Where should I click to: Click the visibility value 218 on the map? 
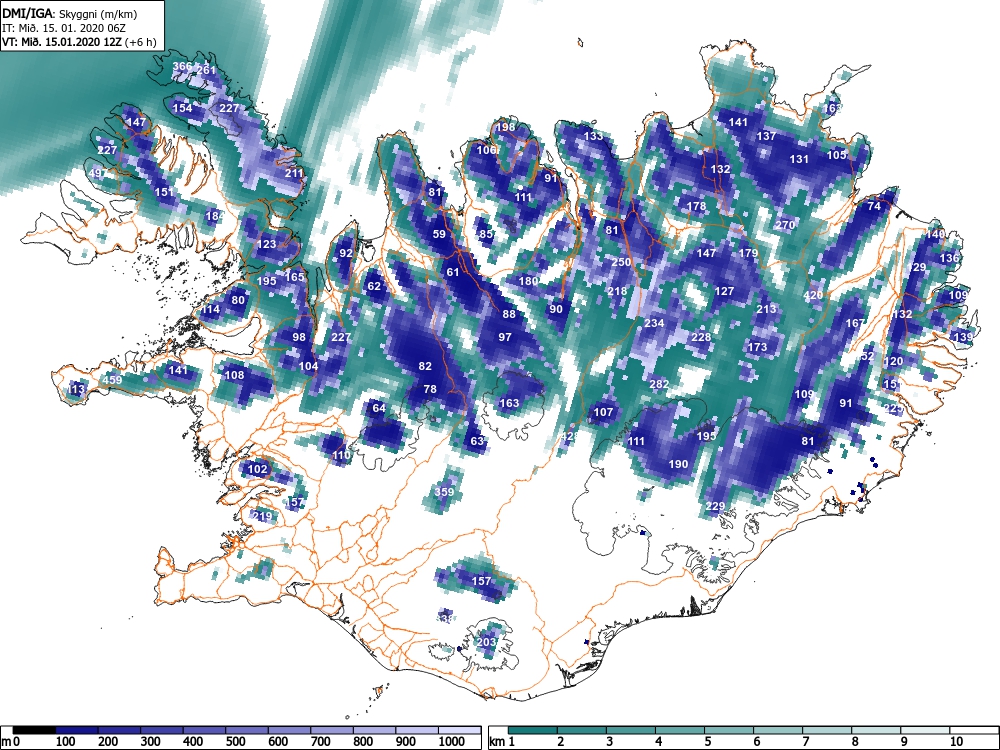pos(617,291)
